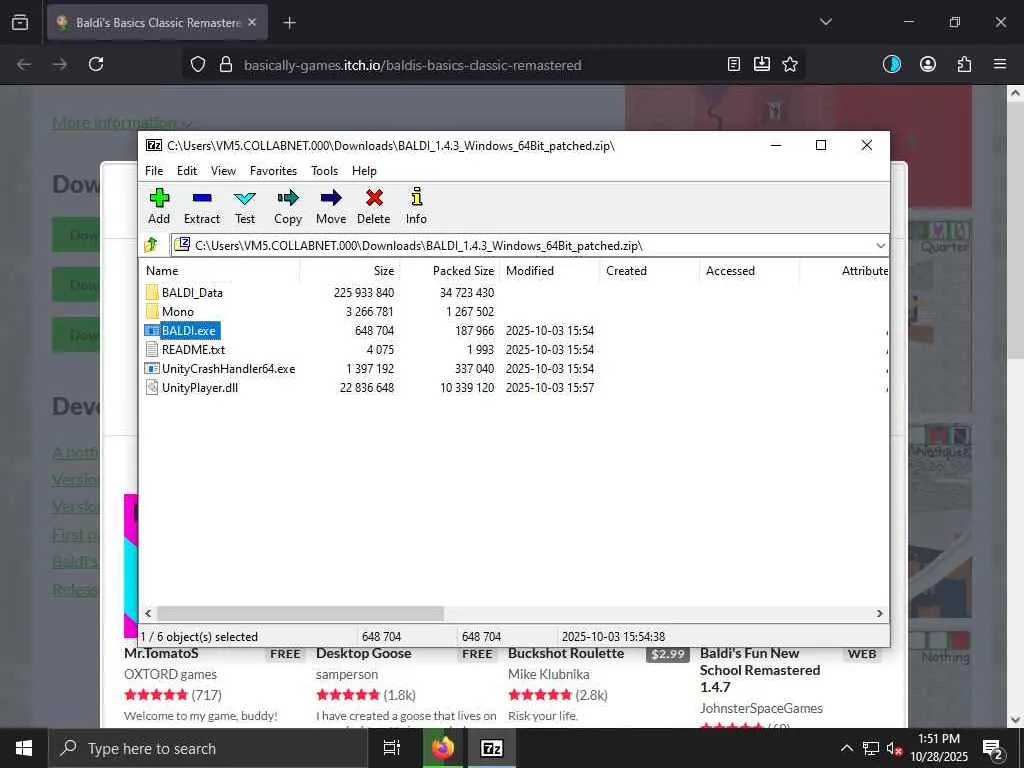
Task: Open the Favorites menu
Action: tap(273, 170)
